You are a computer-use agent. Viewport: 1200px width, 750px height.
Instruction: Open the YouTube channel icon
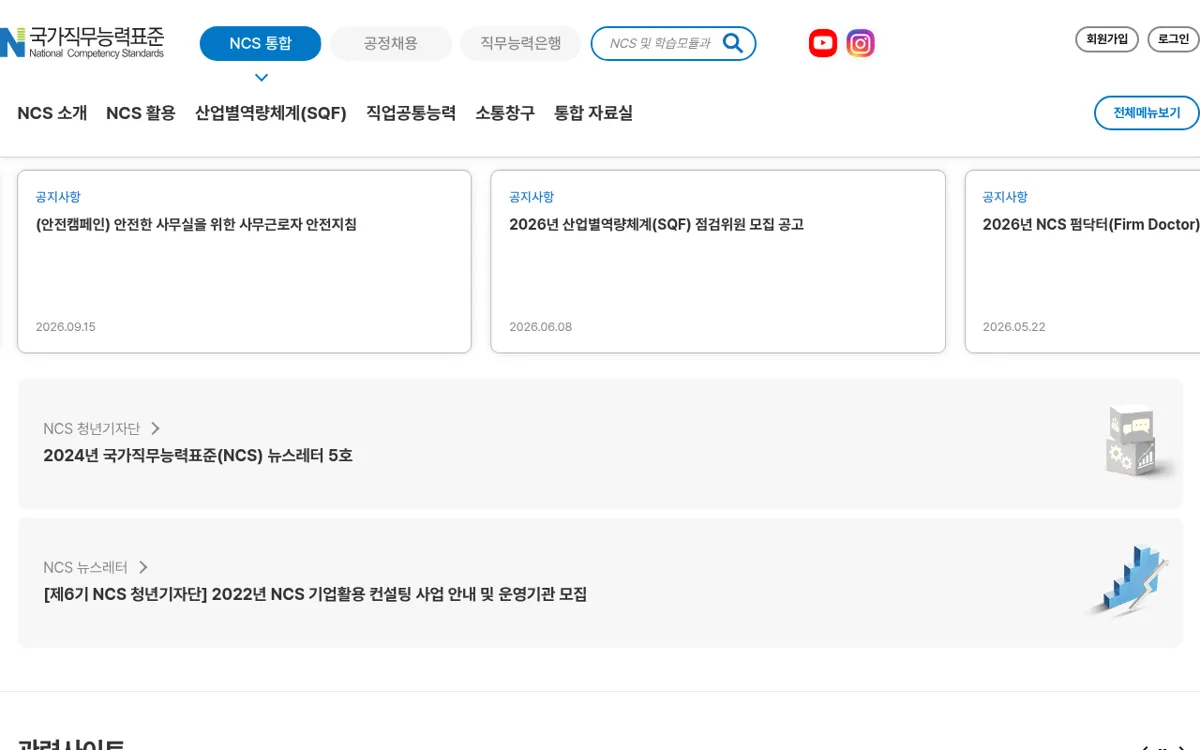823,43
